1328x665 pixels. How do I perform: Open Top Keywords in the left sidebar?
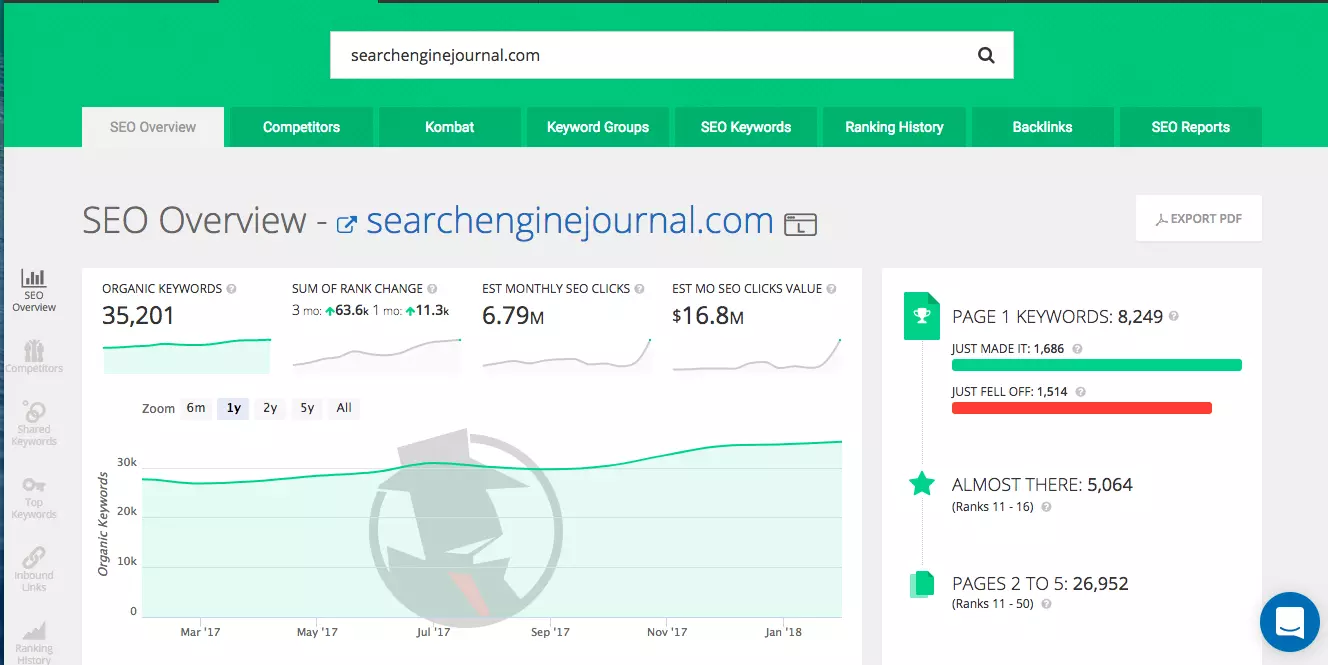(x=34, y=497)
